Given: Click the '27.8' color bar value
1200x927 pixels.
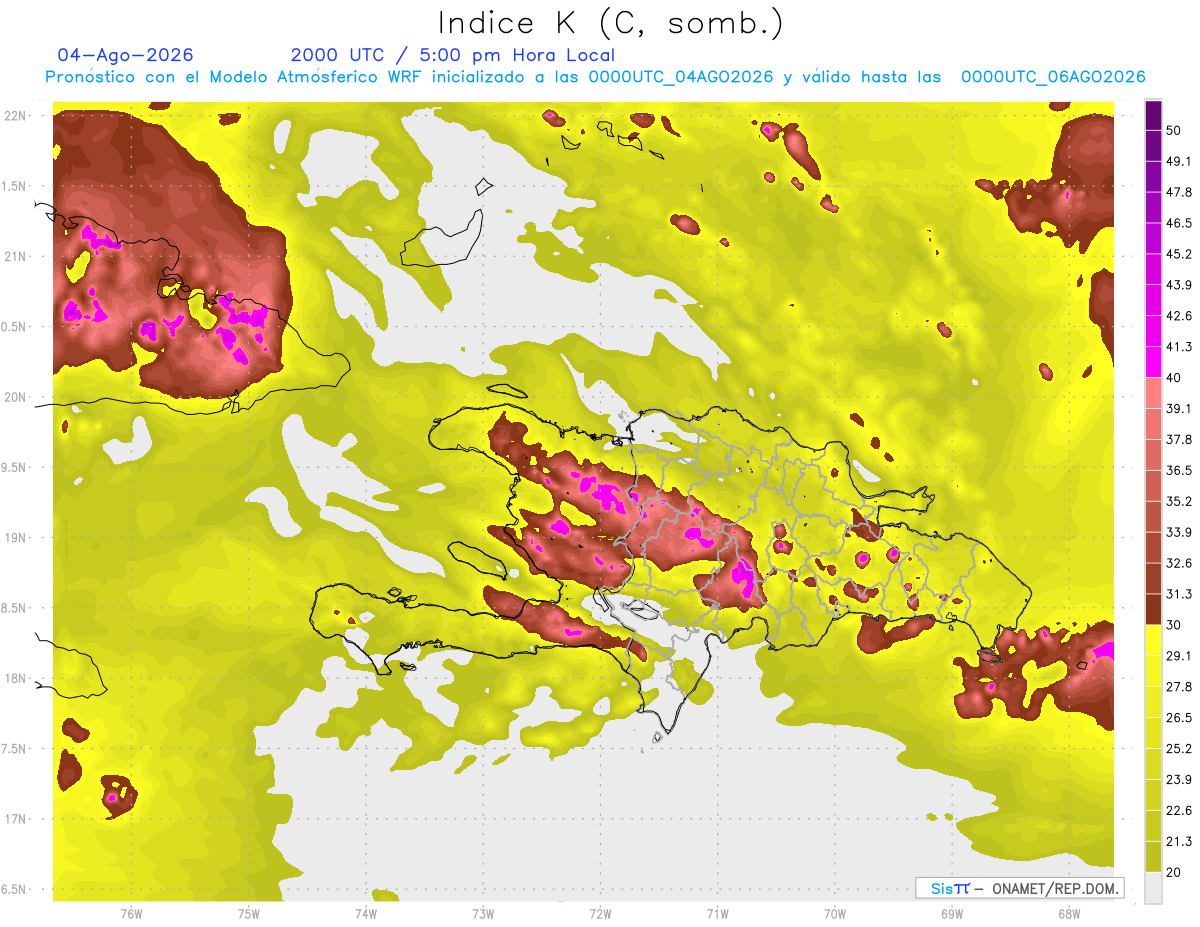Looking at the screenshot, I should click(1179, 687).
